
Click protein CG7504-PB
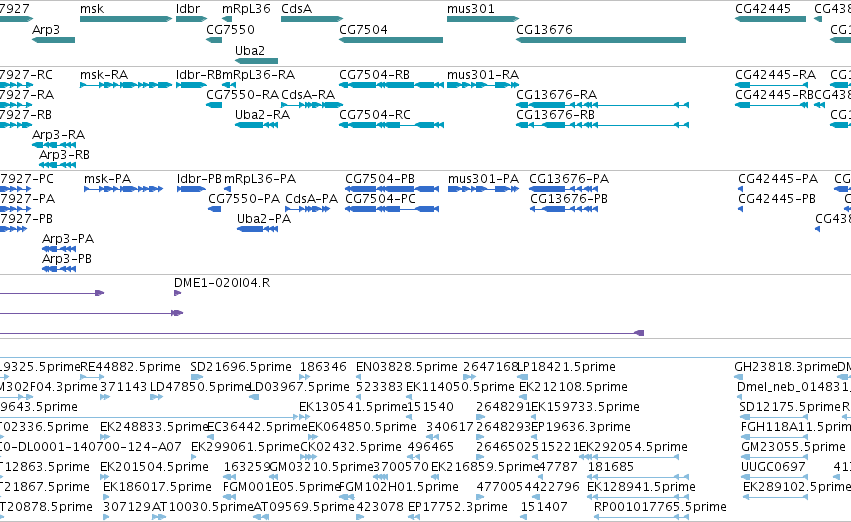tap(392, 189)
